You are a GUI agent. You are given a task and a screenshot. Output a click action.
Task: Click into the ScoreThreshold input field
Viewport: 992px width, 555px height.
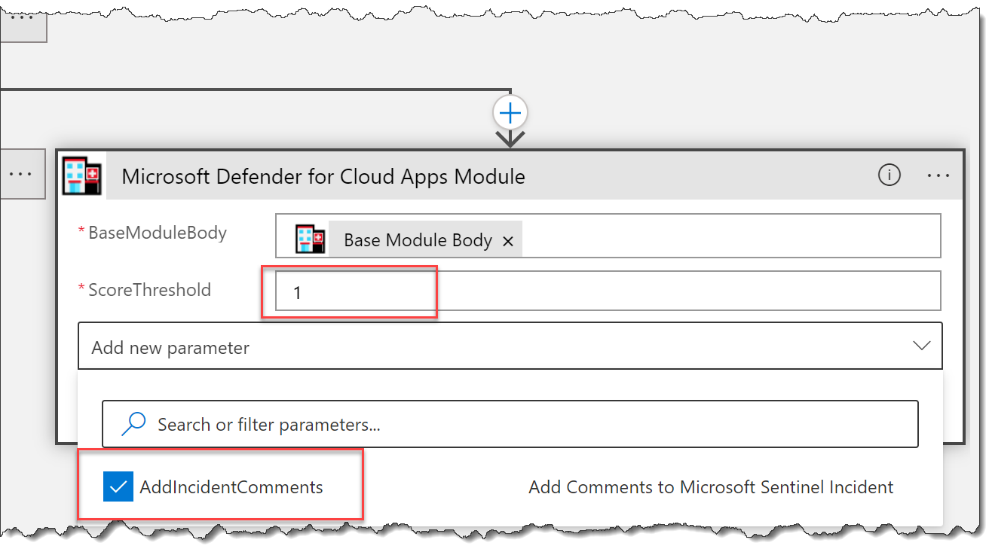tap(608, 291)
